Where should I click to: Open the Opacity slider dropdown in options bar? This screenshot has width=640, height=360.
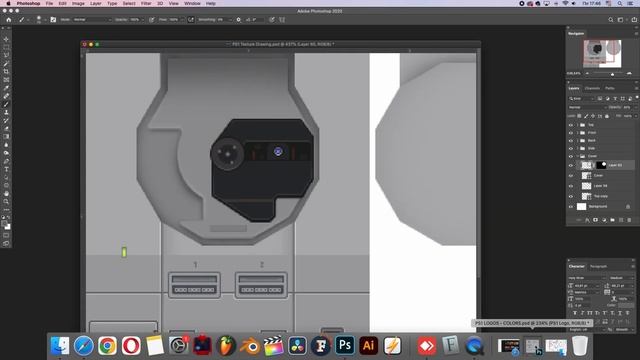pyautogui.click(x=142, y=20)
